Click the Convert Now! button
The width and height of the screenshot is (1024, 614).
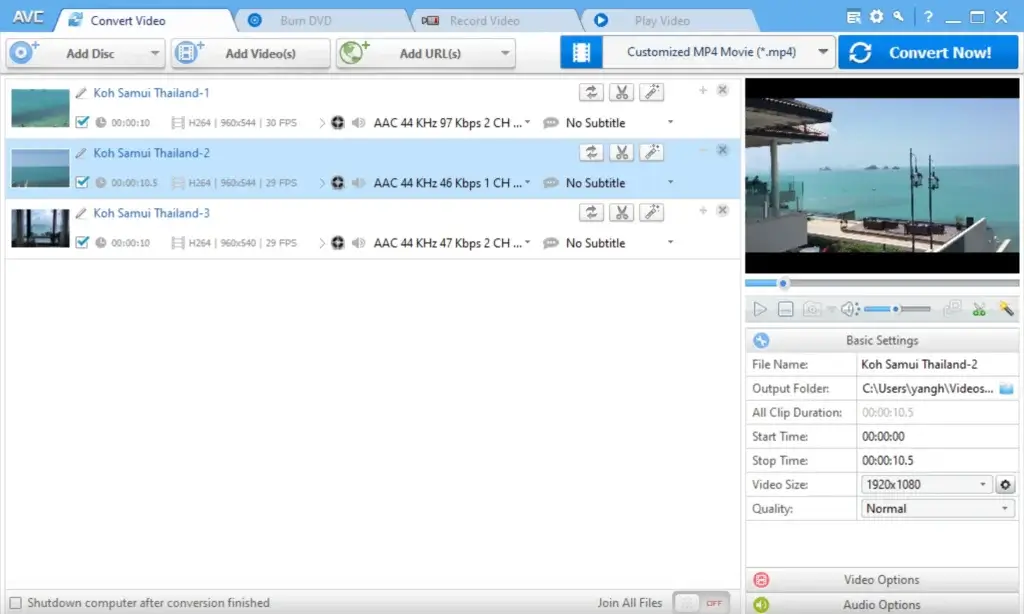click(x=927, y=53)
